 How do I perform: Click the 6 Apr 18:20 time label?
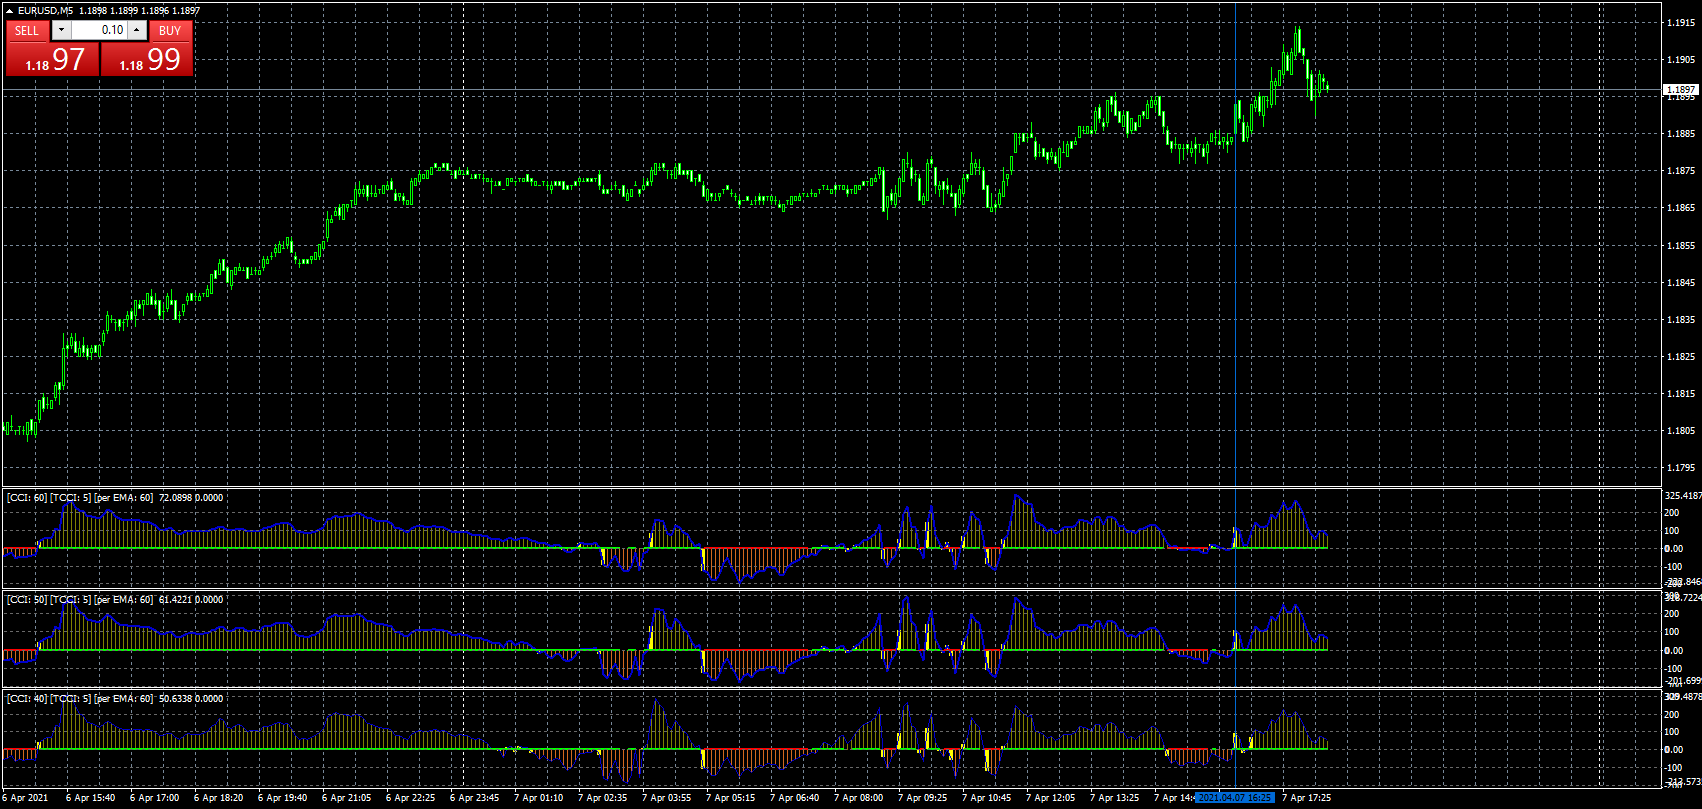(x=218, y=798)
